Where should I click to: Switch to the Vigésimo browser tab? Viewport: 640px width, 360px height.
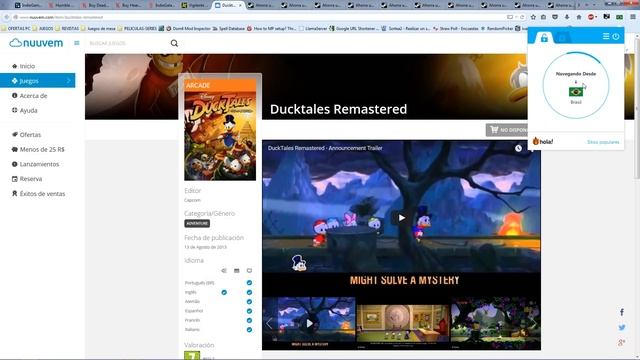[195, 5]
